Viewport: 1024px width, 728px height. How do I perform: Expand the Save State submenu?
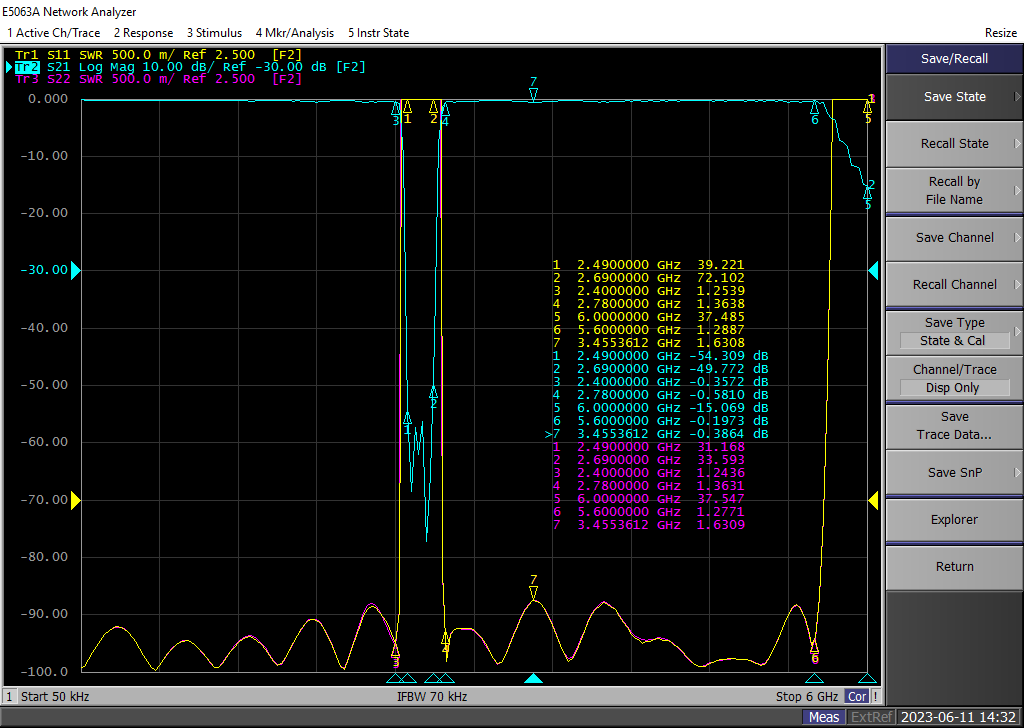click(954, 97)
